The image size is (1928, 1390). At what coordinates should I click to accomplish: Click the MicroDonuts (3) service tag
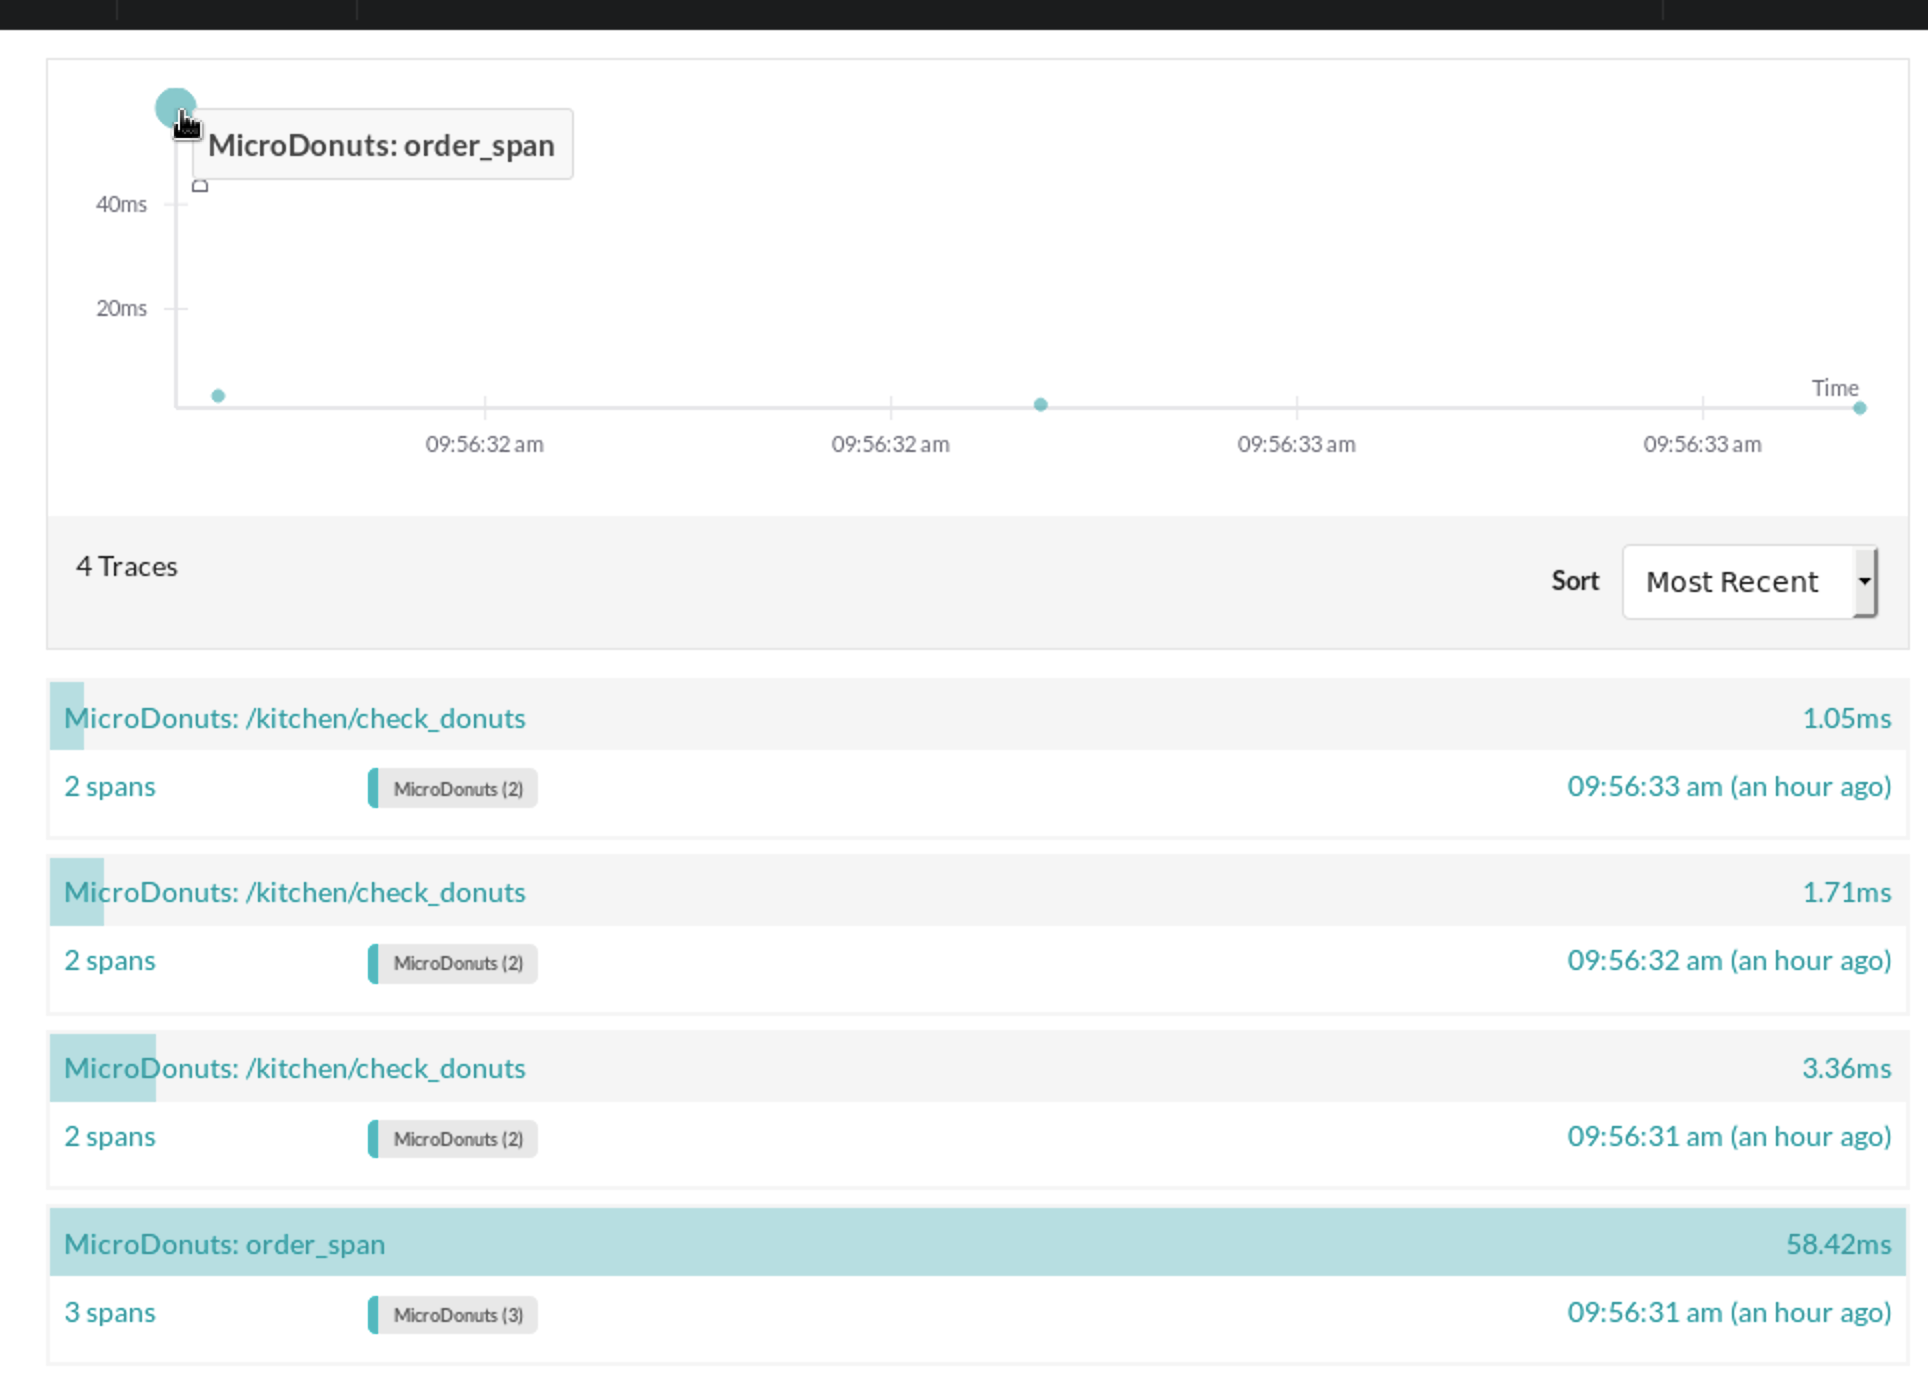pyautogui.click(x=457, y=1315)
